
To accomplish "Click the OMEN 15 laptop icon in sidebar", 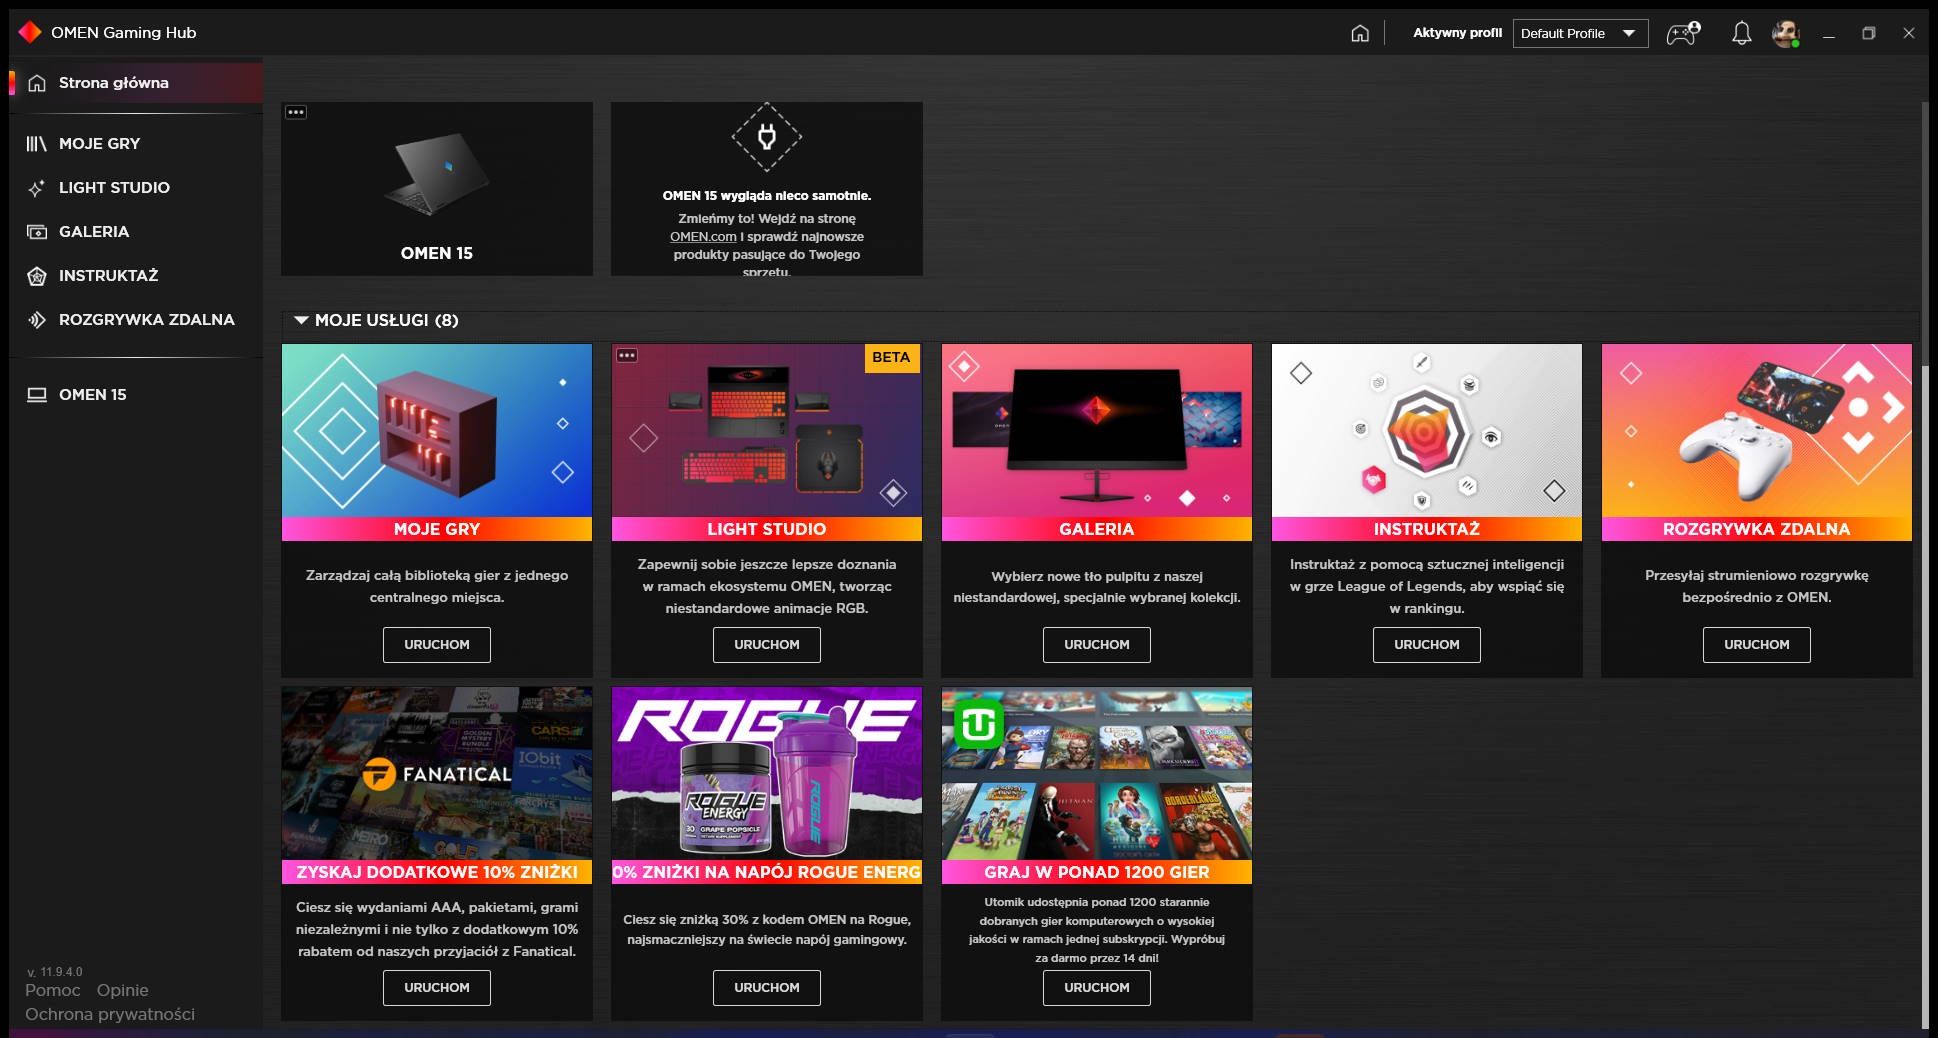I will coord(37,395).
